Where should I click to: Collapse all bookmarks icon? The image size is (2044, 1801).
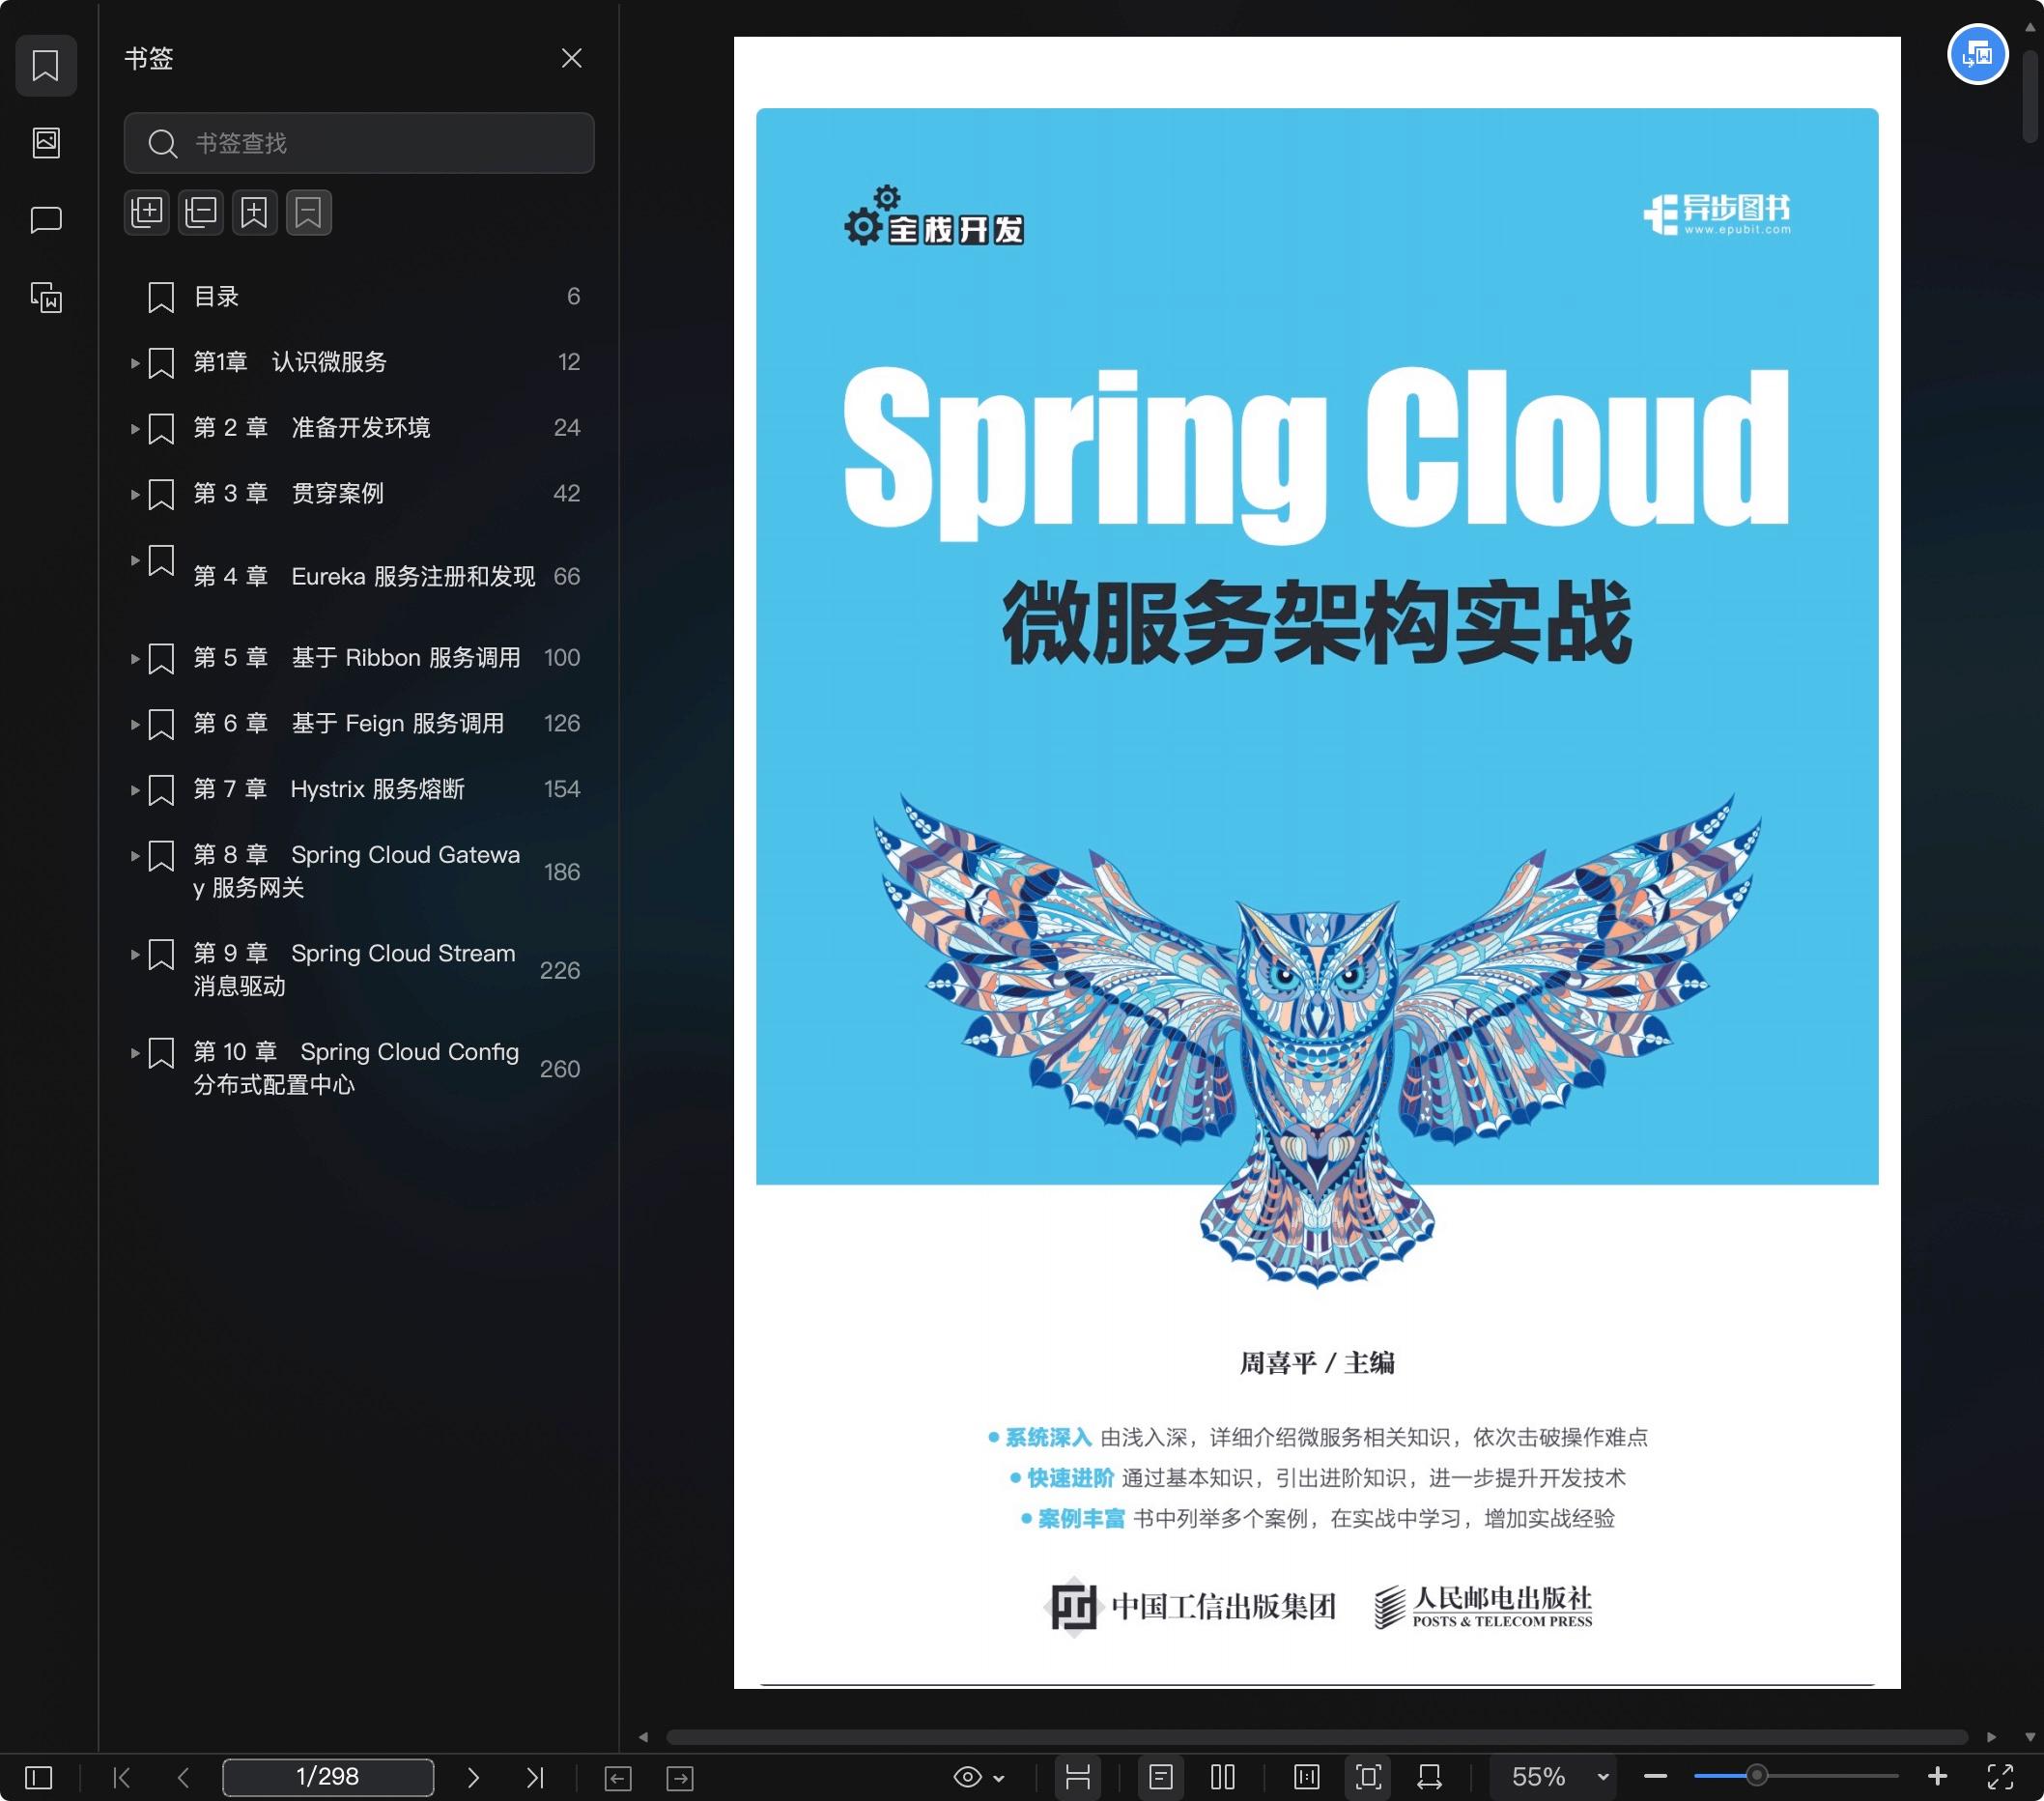point(201,212)
